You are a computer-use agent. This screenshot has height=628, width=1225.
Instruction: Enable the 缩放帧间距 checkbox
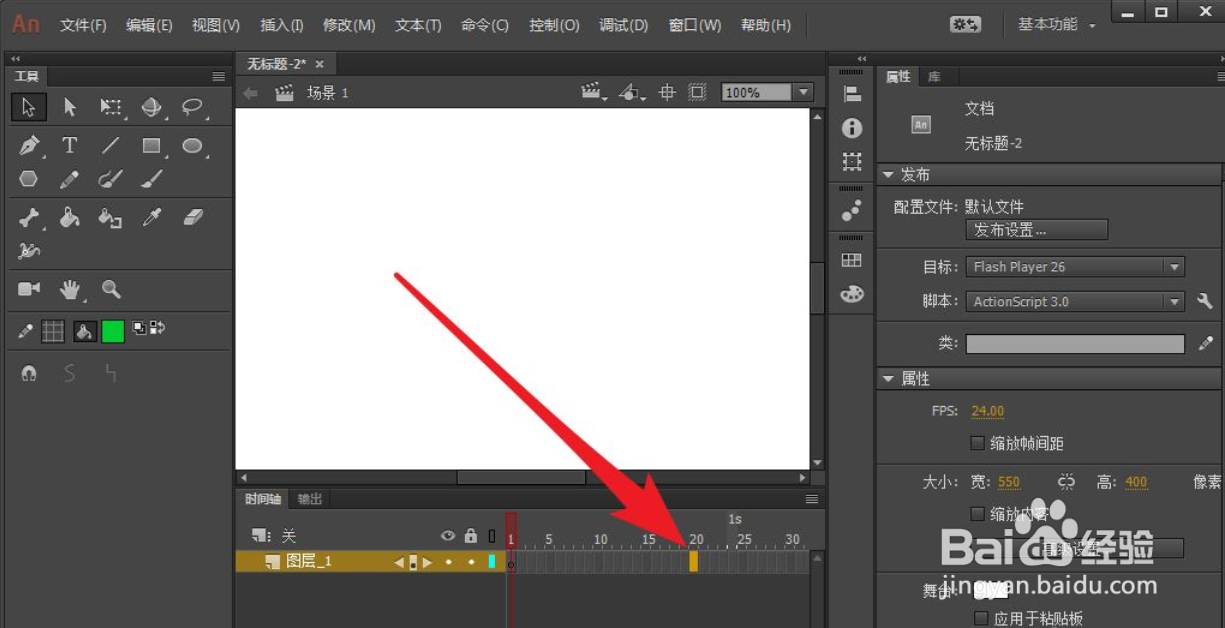tap(978, 443)
